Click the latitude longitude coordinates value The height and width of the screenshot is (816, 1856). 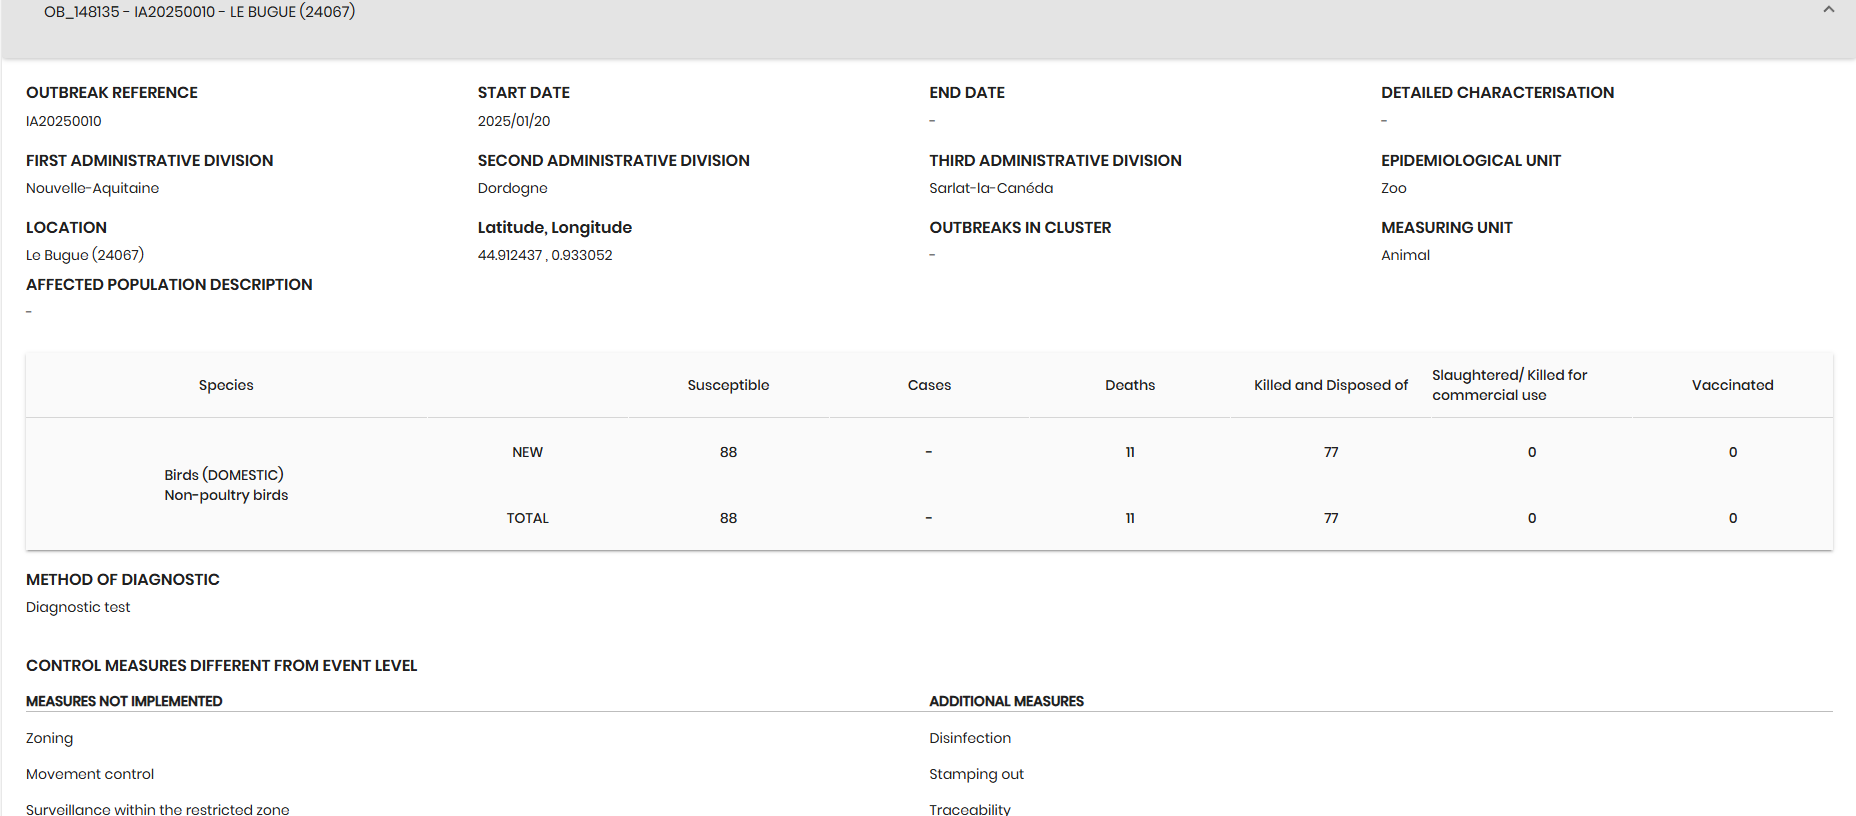[545, 255]
